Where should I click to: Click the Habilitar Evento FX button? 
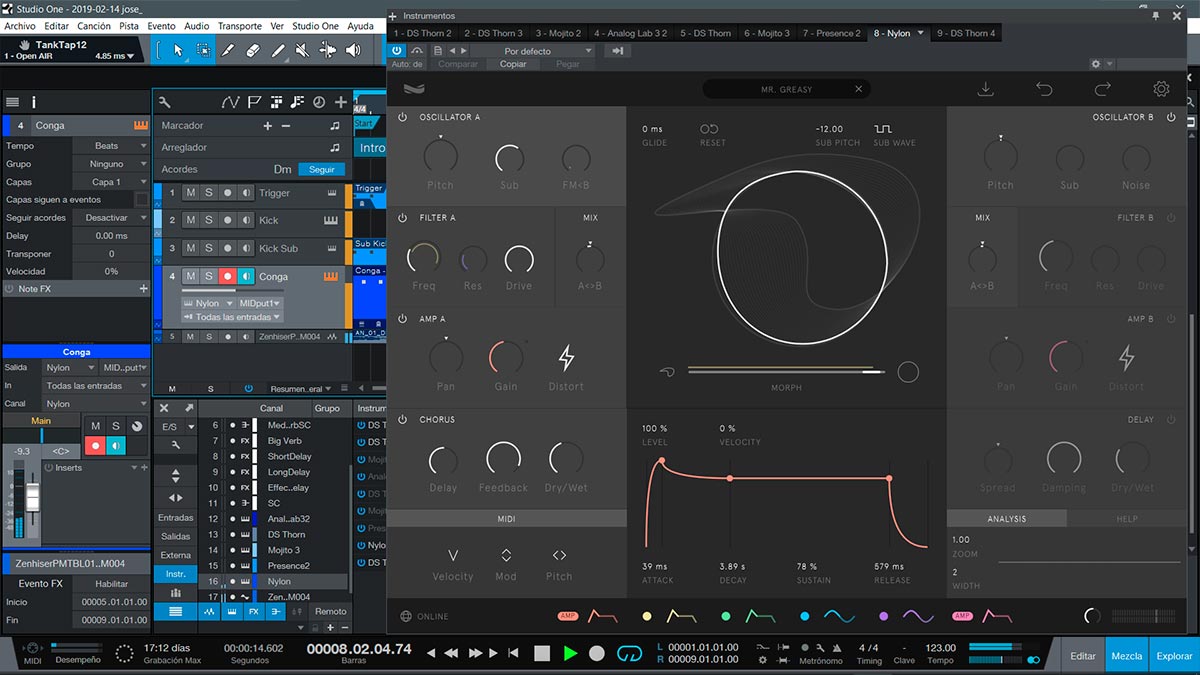coord(111,584)
